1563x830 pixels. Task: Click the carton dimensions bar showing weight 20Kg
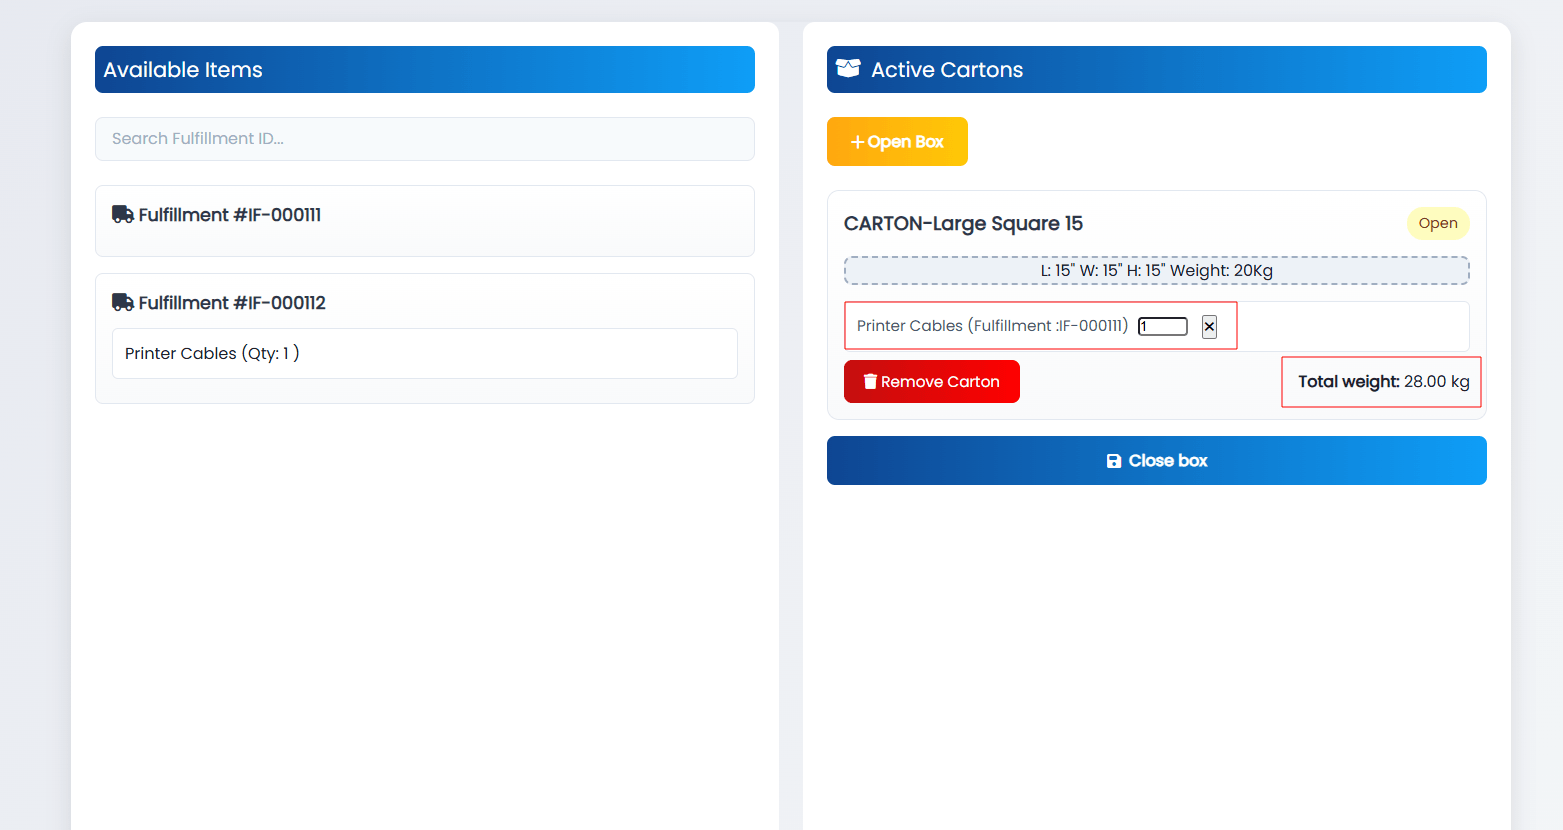(x=1156, y=270)
